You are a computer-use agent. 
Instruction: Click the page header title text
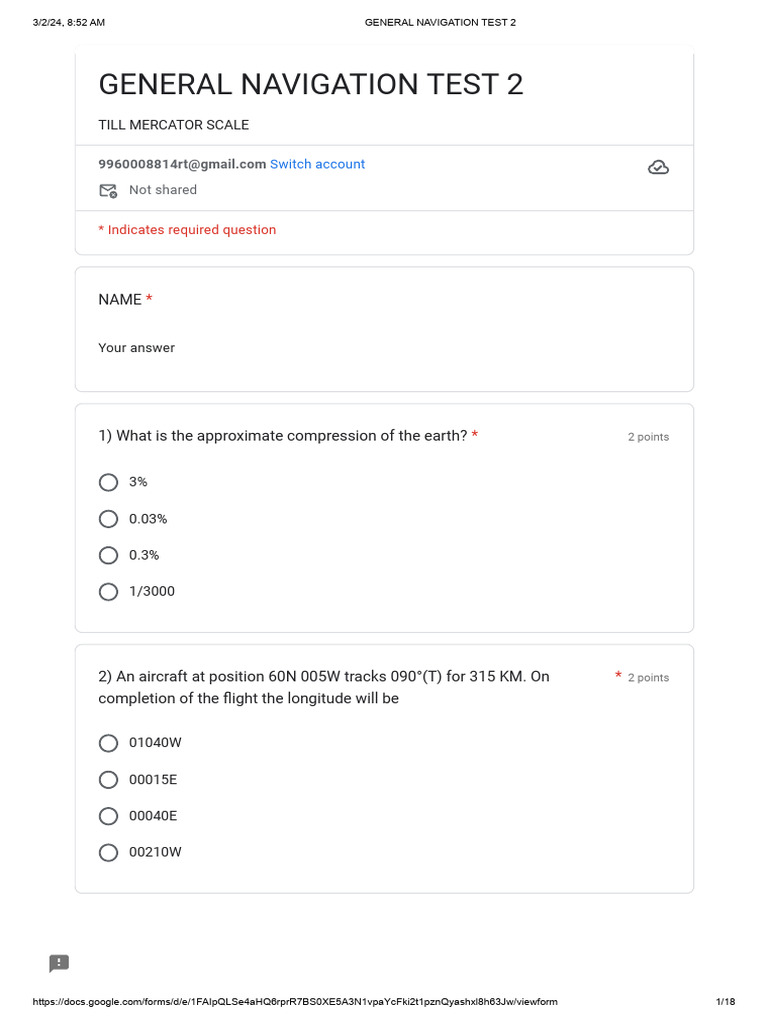pyautogui.click(x=440, y=22)
